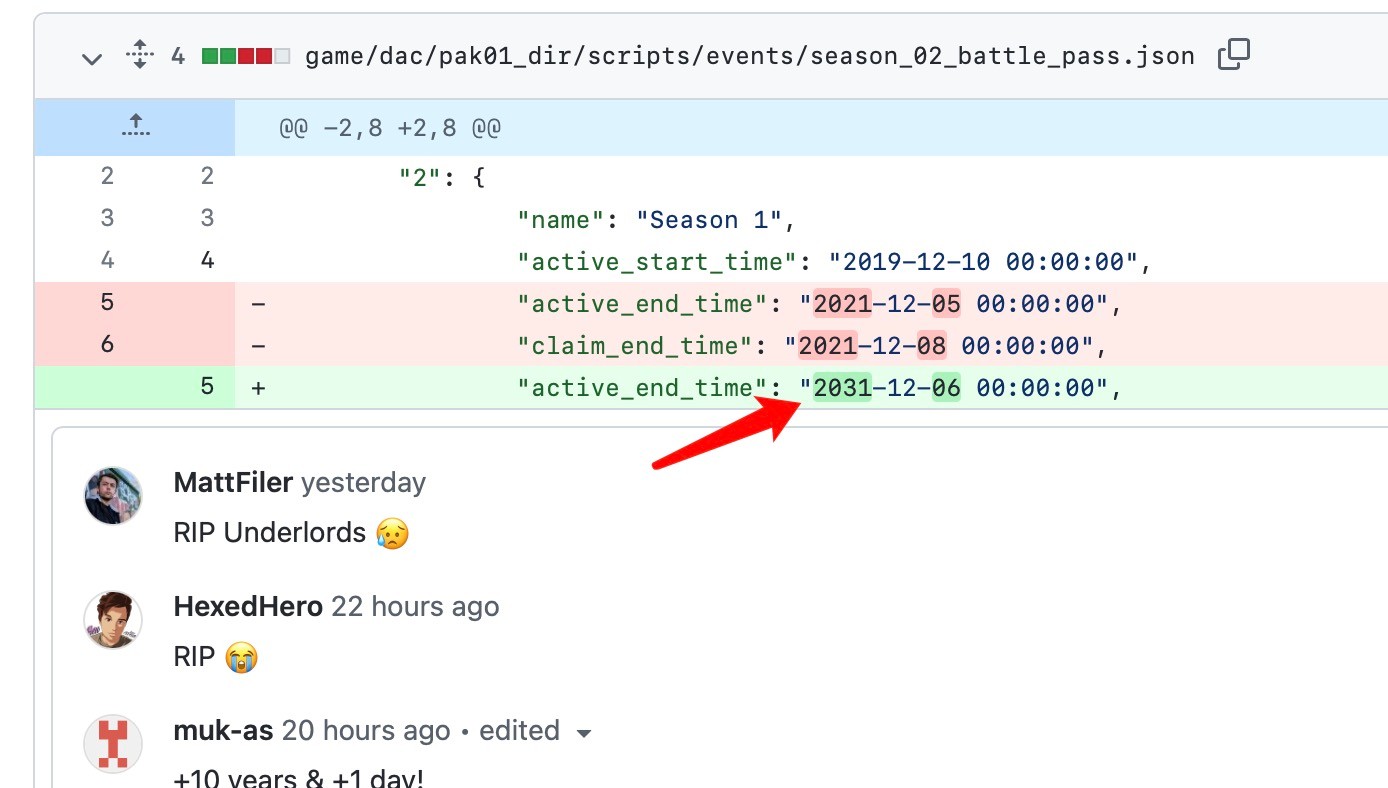Click muk-as's pixel avatar
Viewport: 1388px width, 788px height.
[113, 744]
